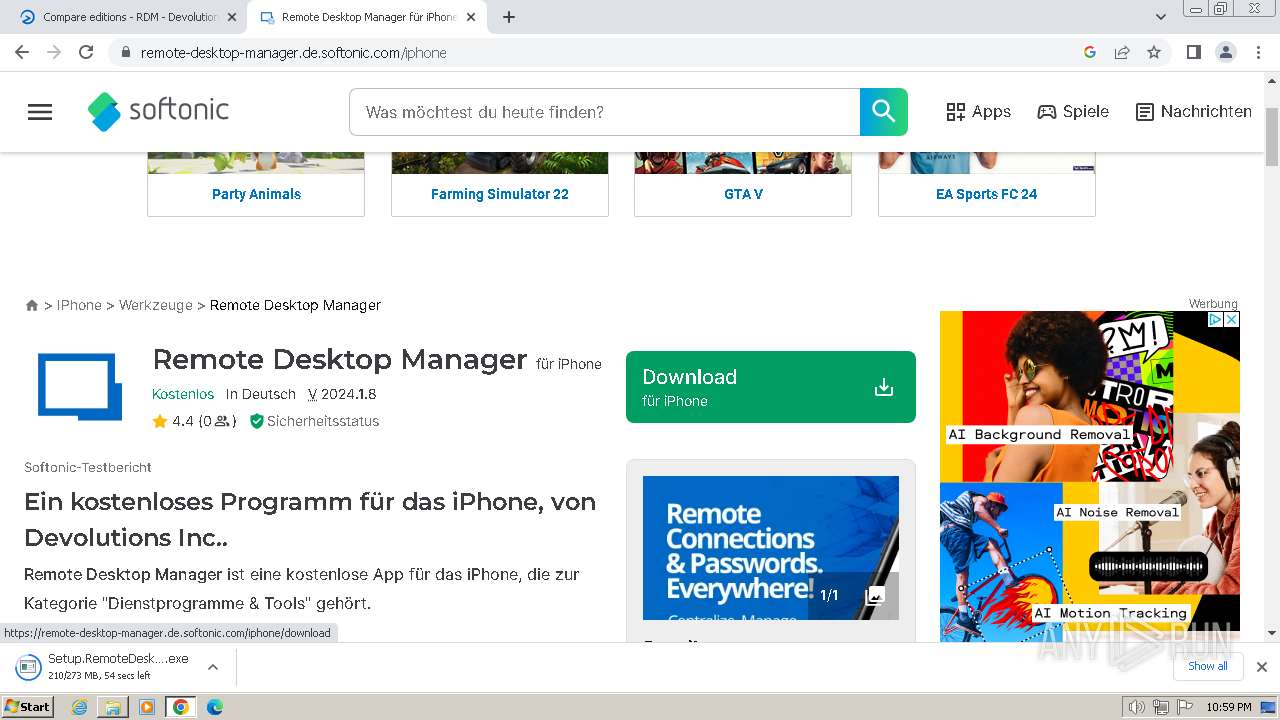This screenshot has width=1280, height=720.
Task: Open the Farming Simulator 22 card
Action: click(x=500, y=185)
